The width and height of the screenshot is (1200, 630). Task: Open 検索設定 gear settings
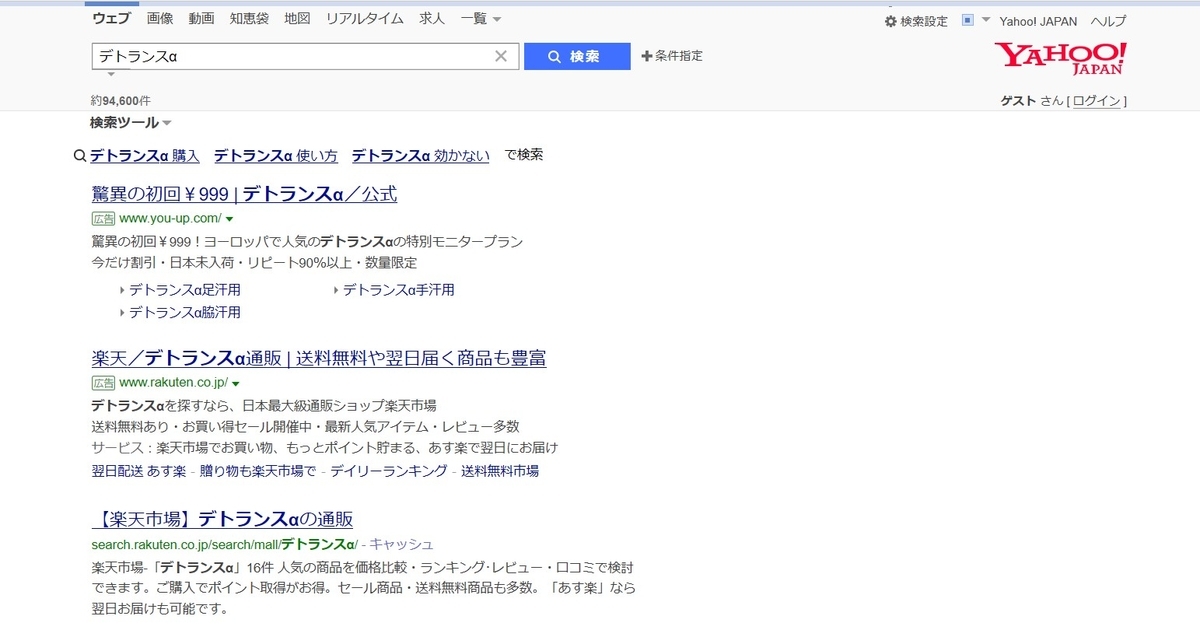(916, 21)
